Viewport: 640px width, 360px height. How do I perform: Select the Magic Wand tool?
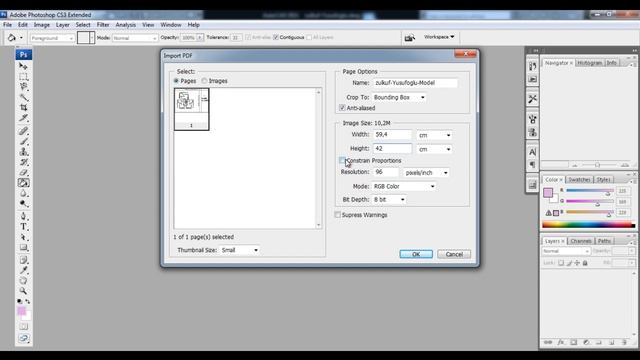pos(23,97)
